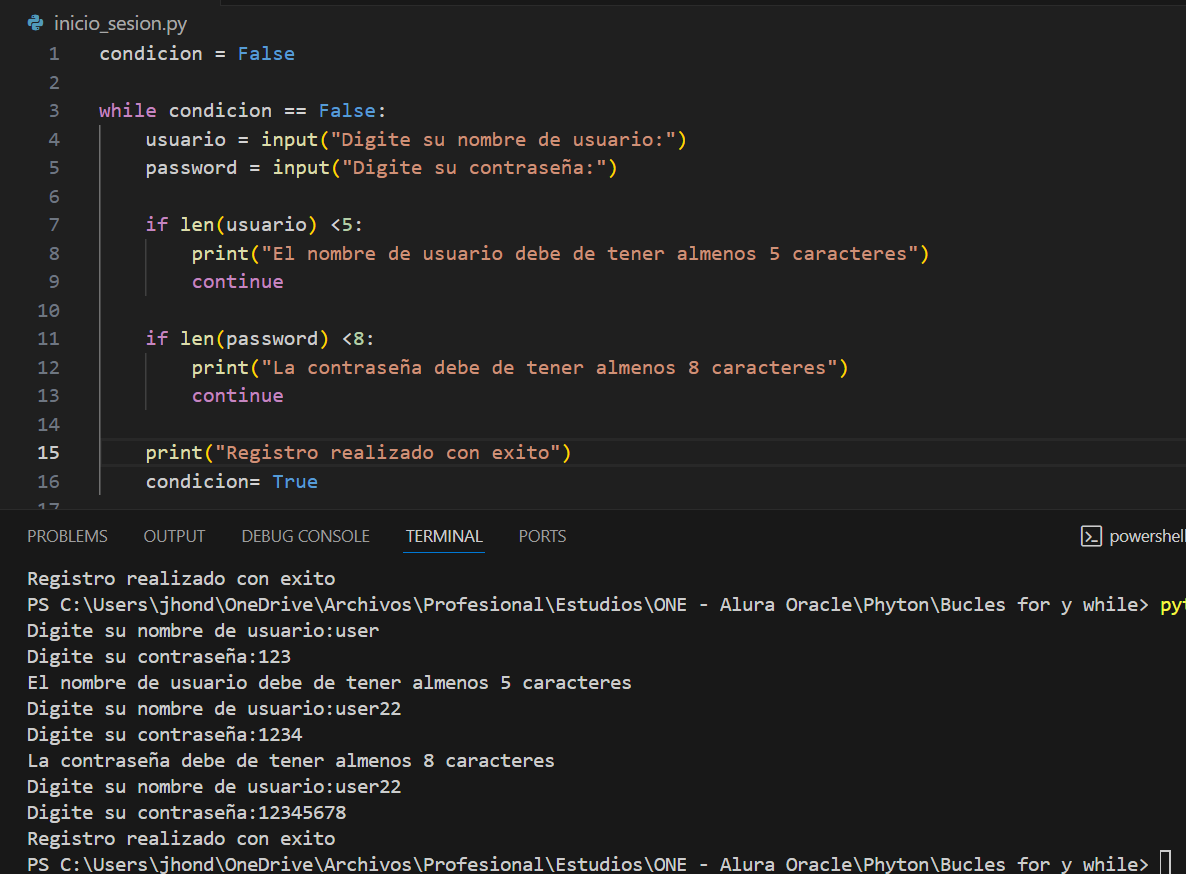Click the powershell terminal icon
This screenshot has width=1186, height=874.
point(1091,536)
